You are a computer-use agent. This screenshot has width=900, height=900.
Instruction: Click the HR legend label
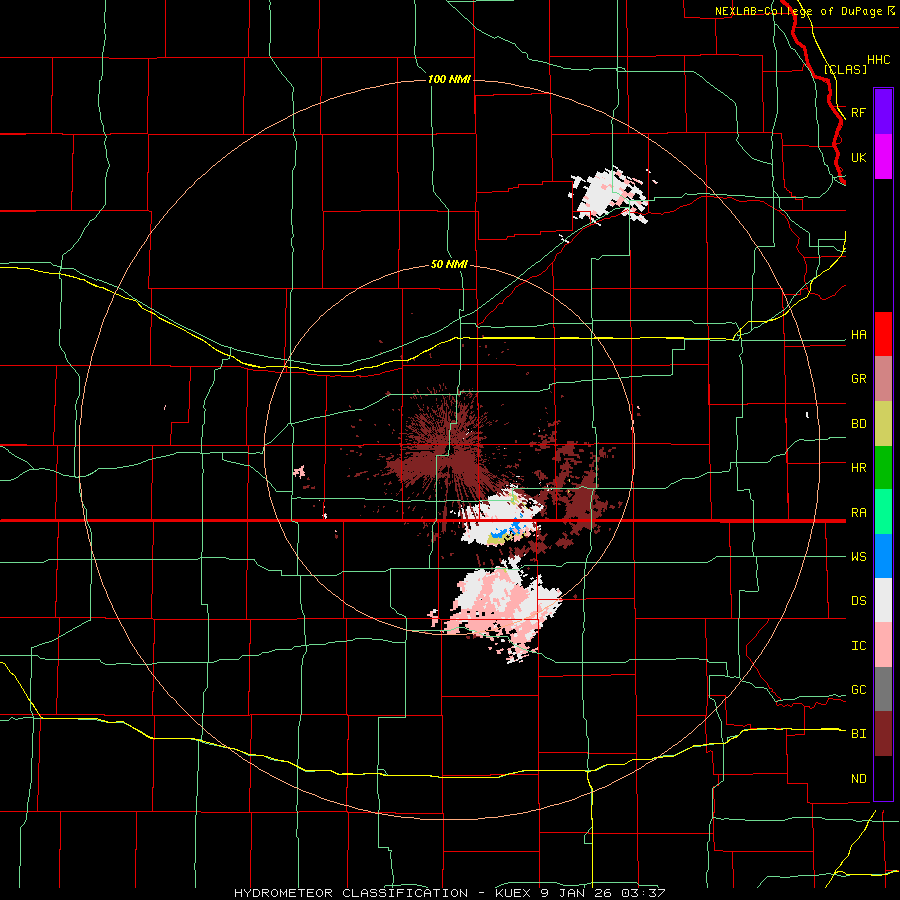[859, 468]
